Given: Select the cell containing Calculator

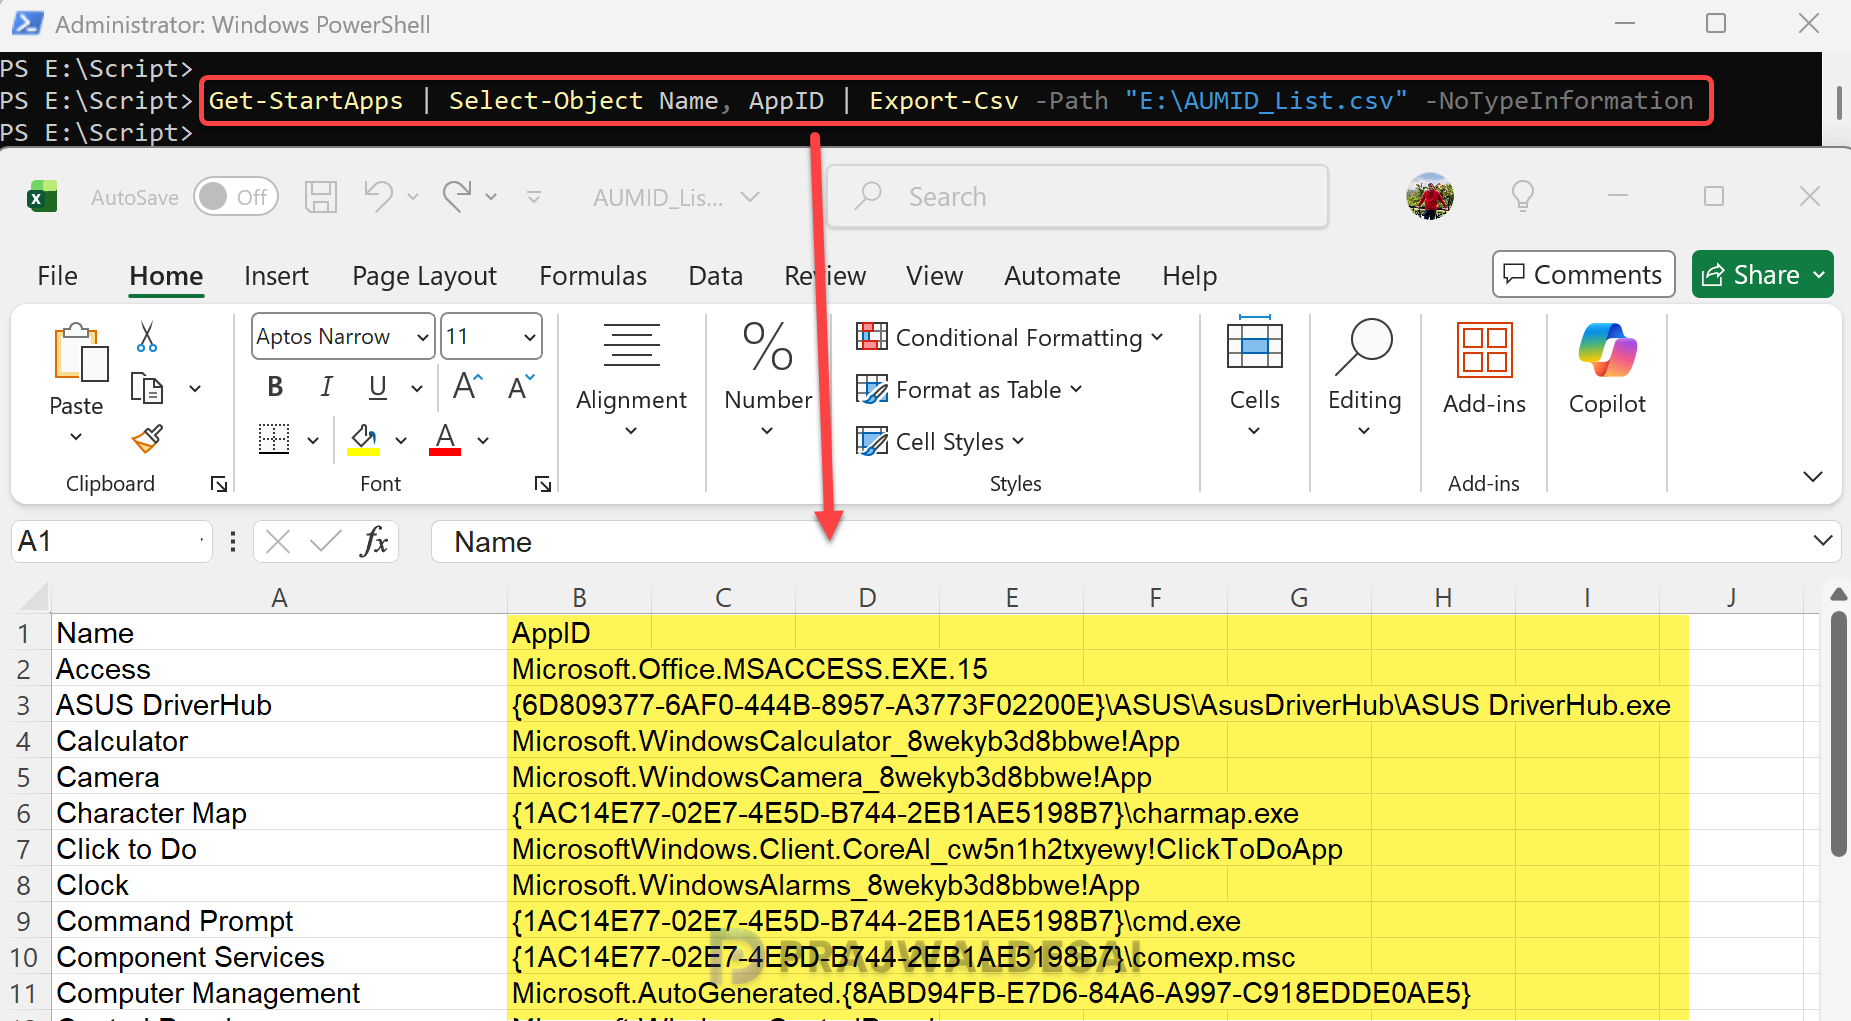Looking at the screenshot, I should 279,741.
